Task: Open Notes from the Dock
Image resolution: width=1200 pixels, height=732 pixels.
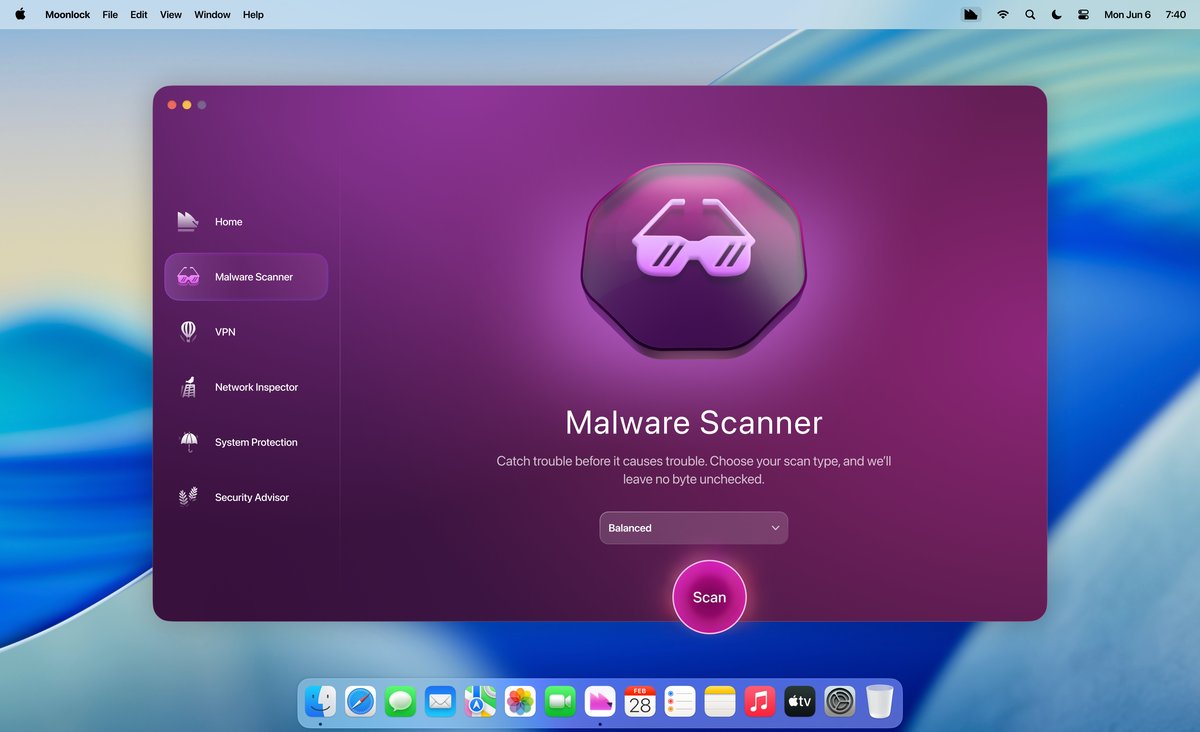Action: [x=720, y=702]
